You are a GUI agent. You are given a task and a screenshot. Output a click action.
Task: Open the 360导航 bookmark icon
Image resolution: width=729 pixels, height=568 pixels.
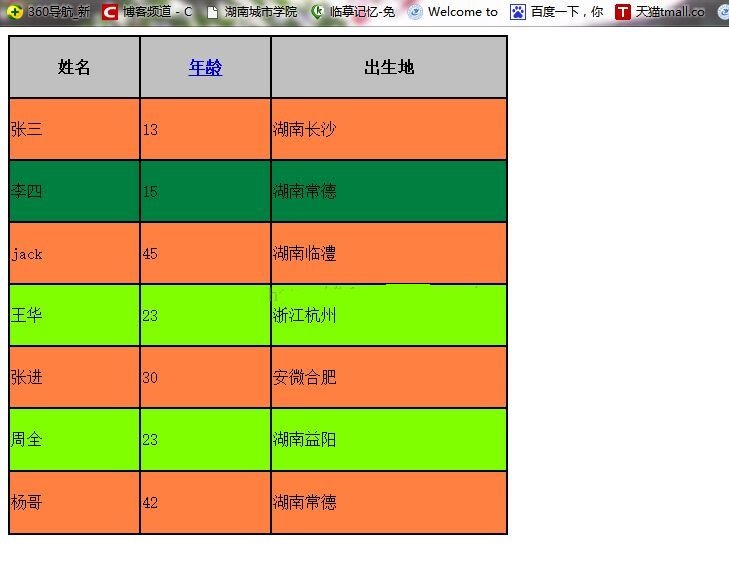coord(15,12)
